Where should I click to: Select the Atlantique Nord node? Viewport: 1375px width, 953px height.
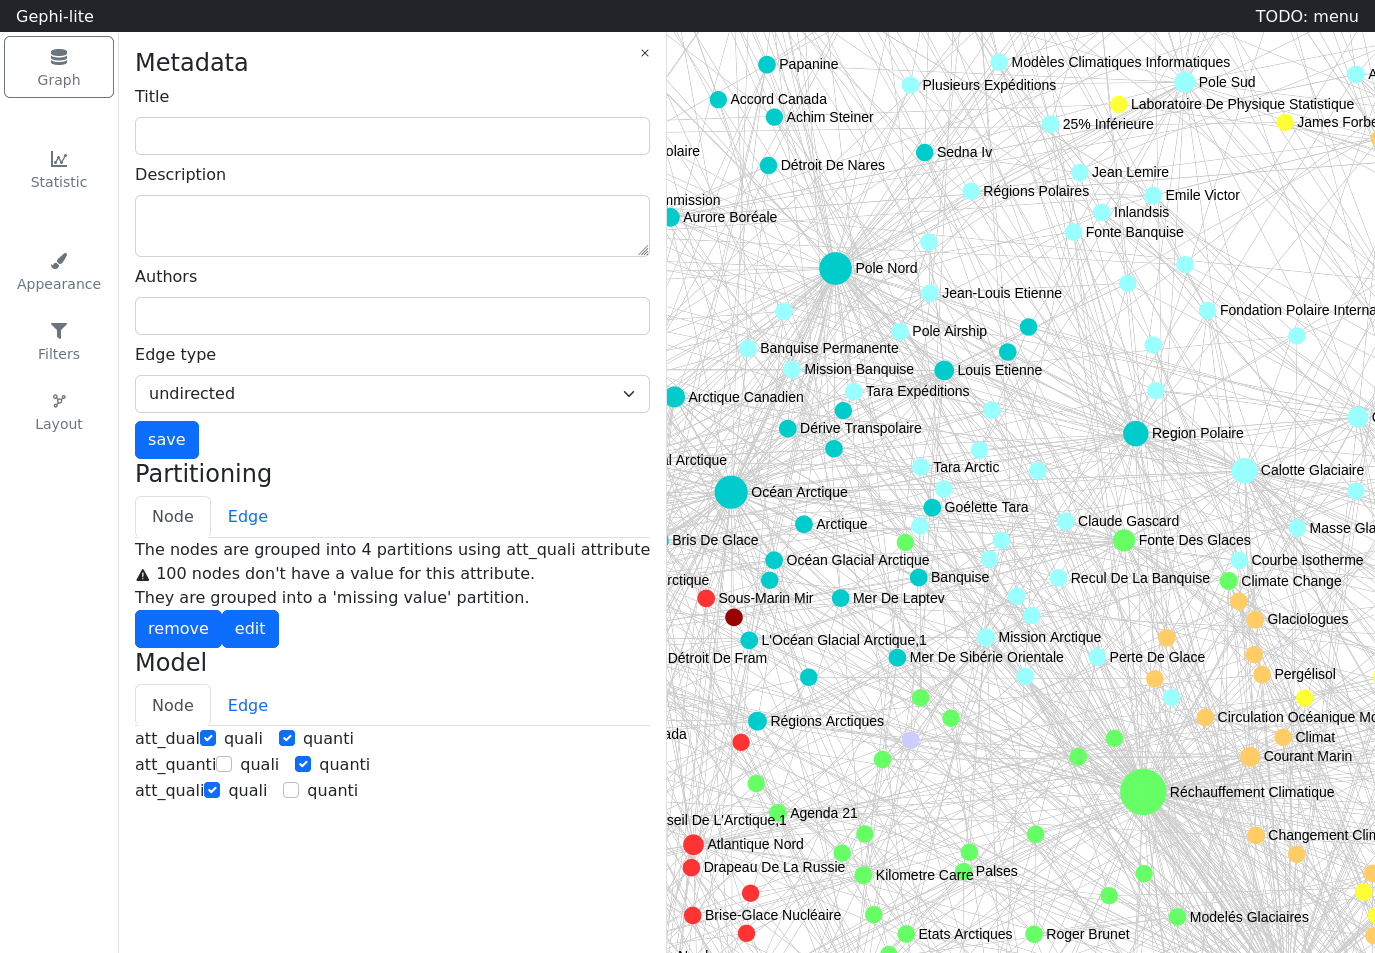click(693, 844)
